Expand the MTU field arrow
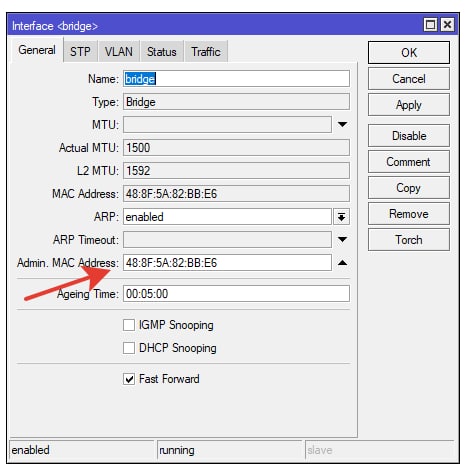 [342, 124]
